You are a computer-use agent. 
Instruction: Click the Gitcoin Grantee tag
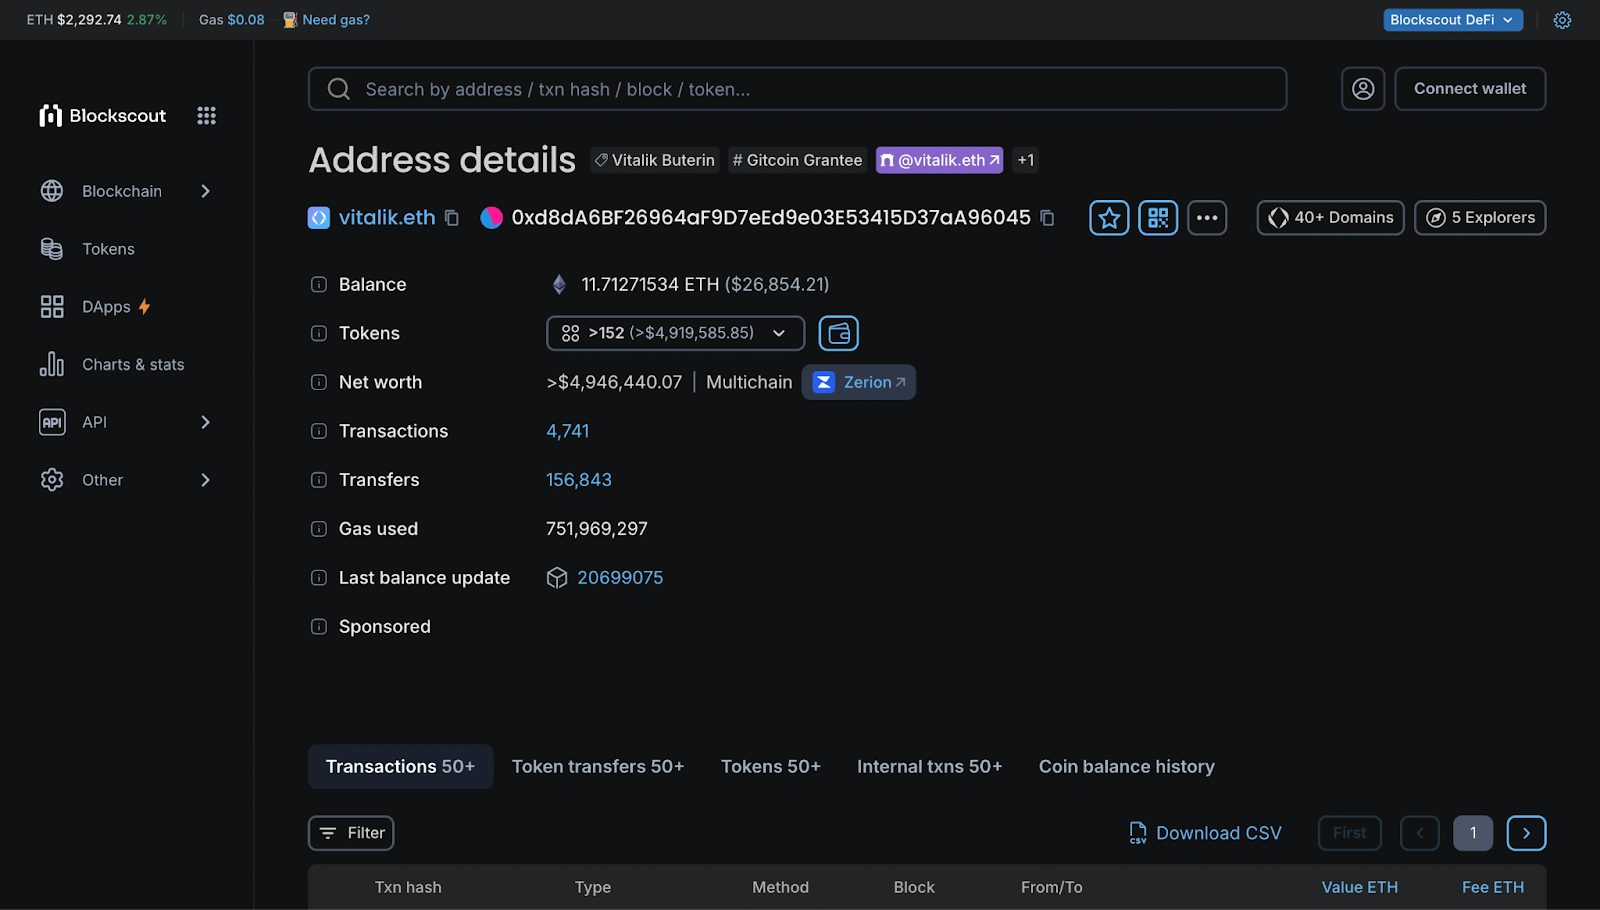click(x=797, y=160)
